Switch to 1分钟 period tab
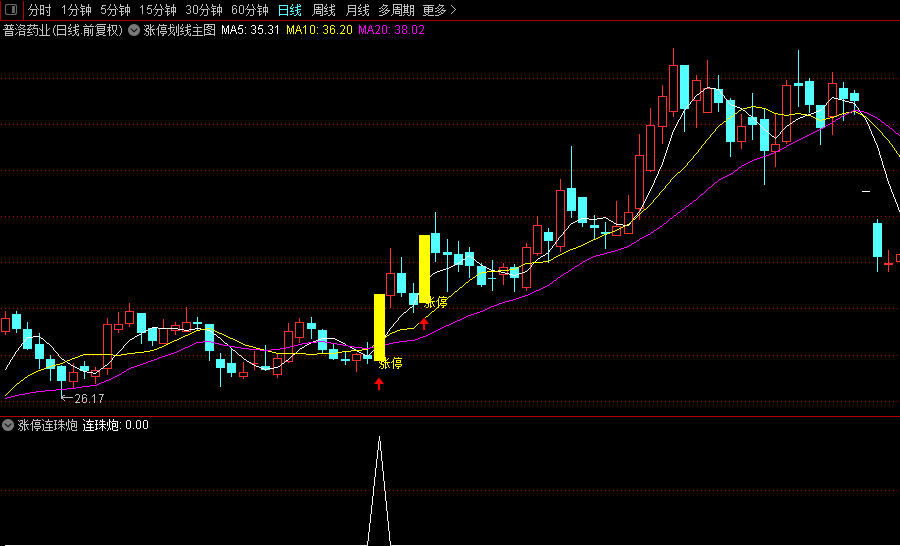The height and width of the screenshot is (546, 900). click(76, 10)
